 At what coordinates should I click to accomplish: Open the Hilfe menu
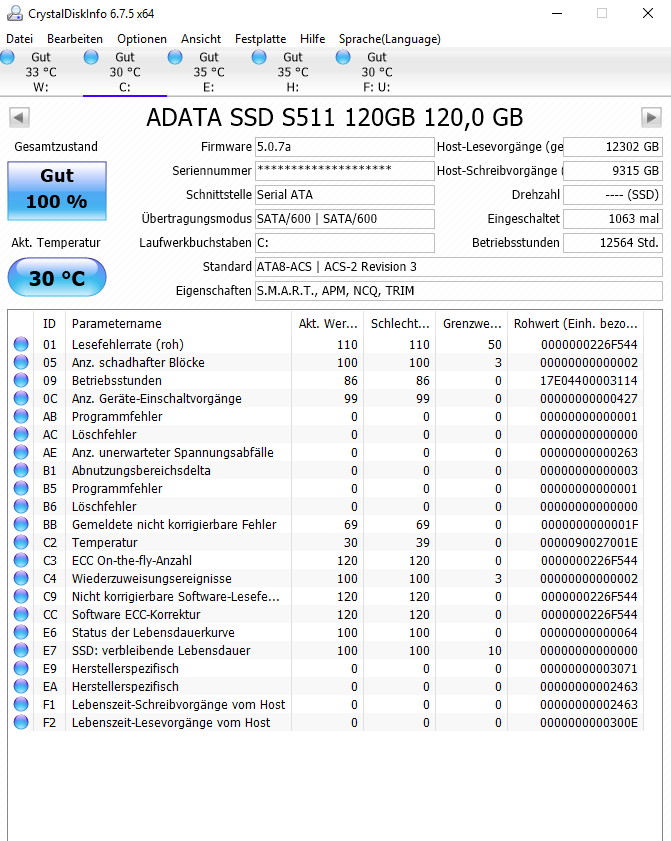[312, 39]
